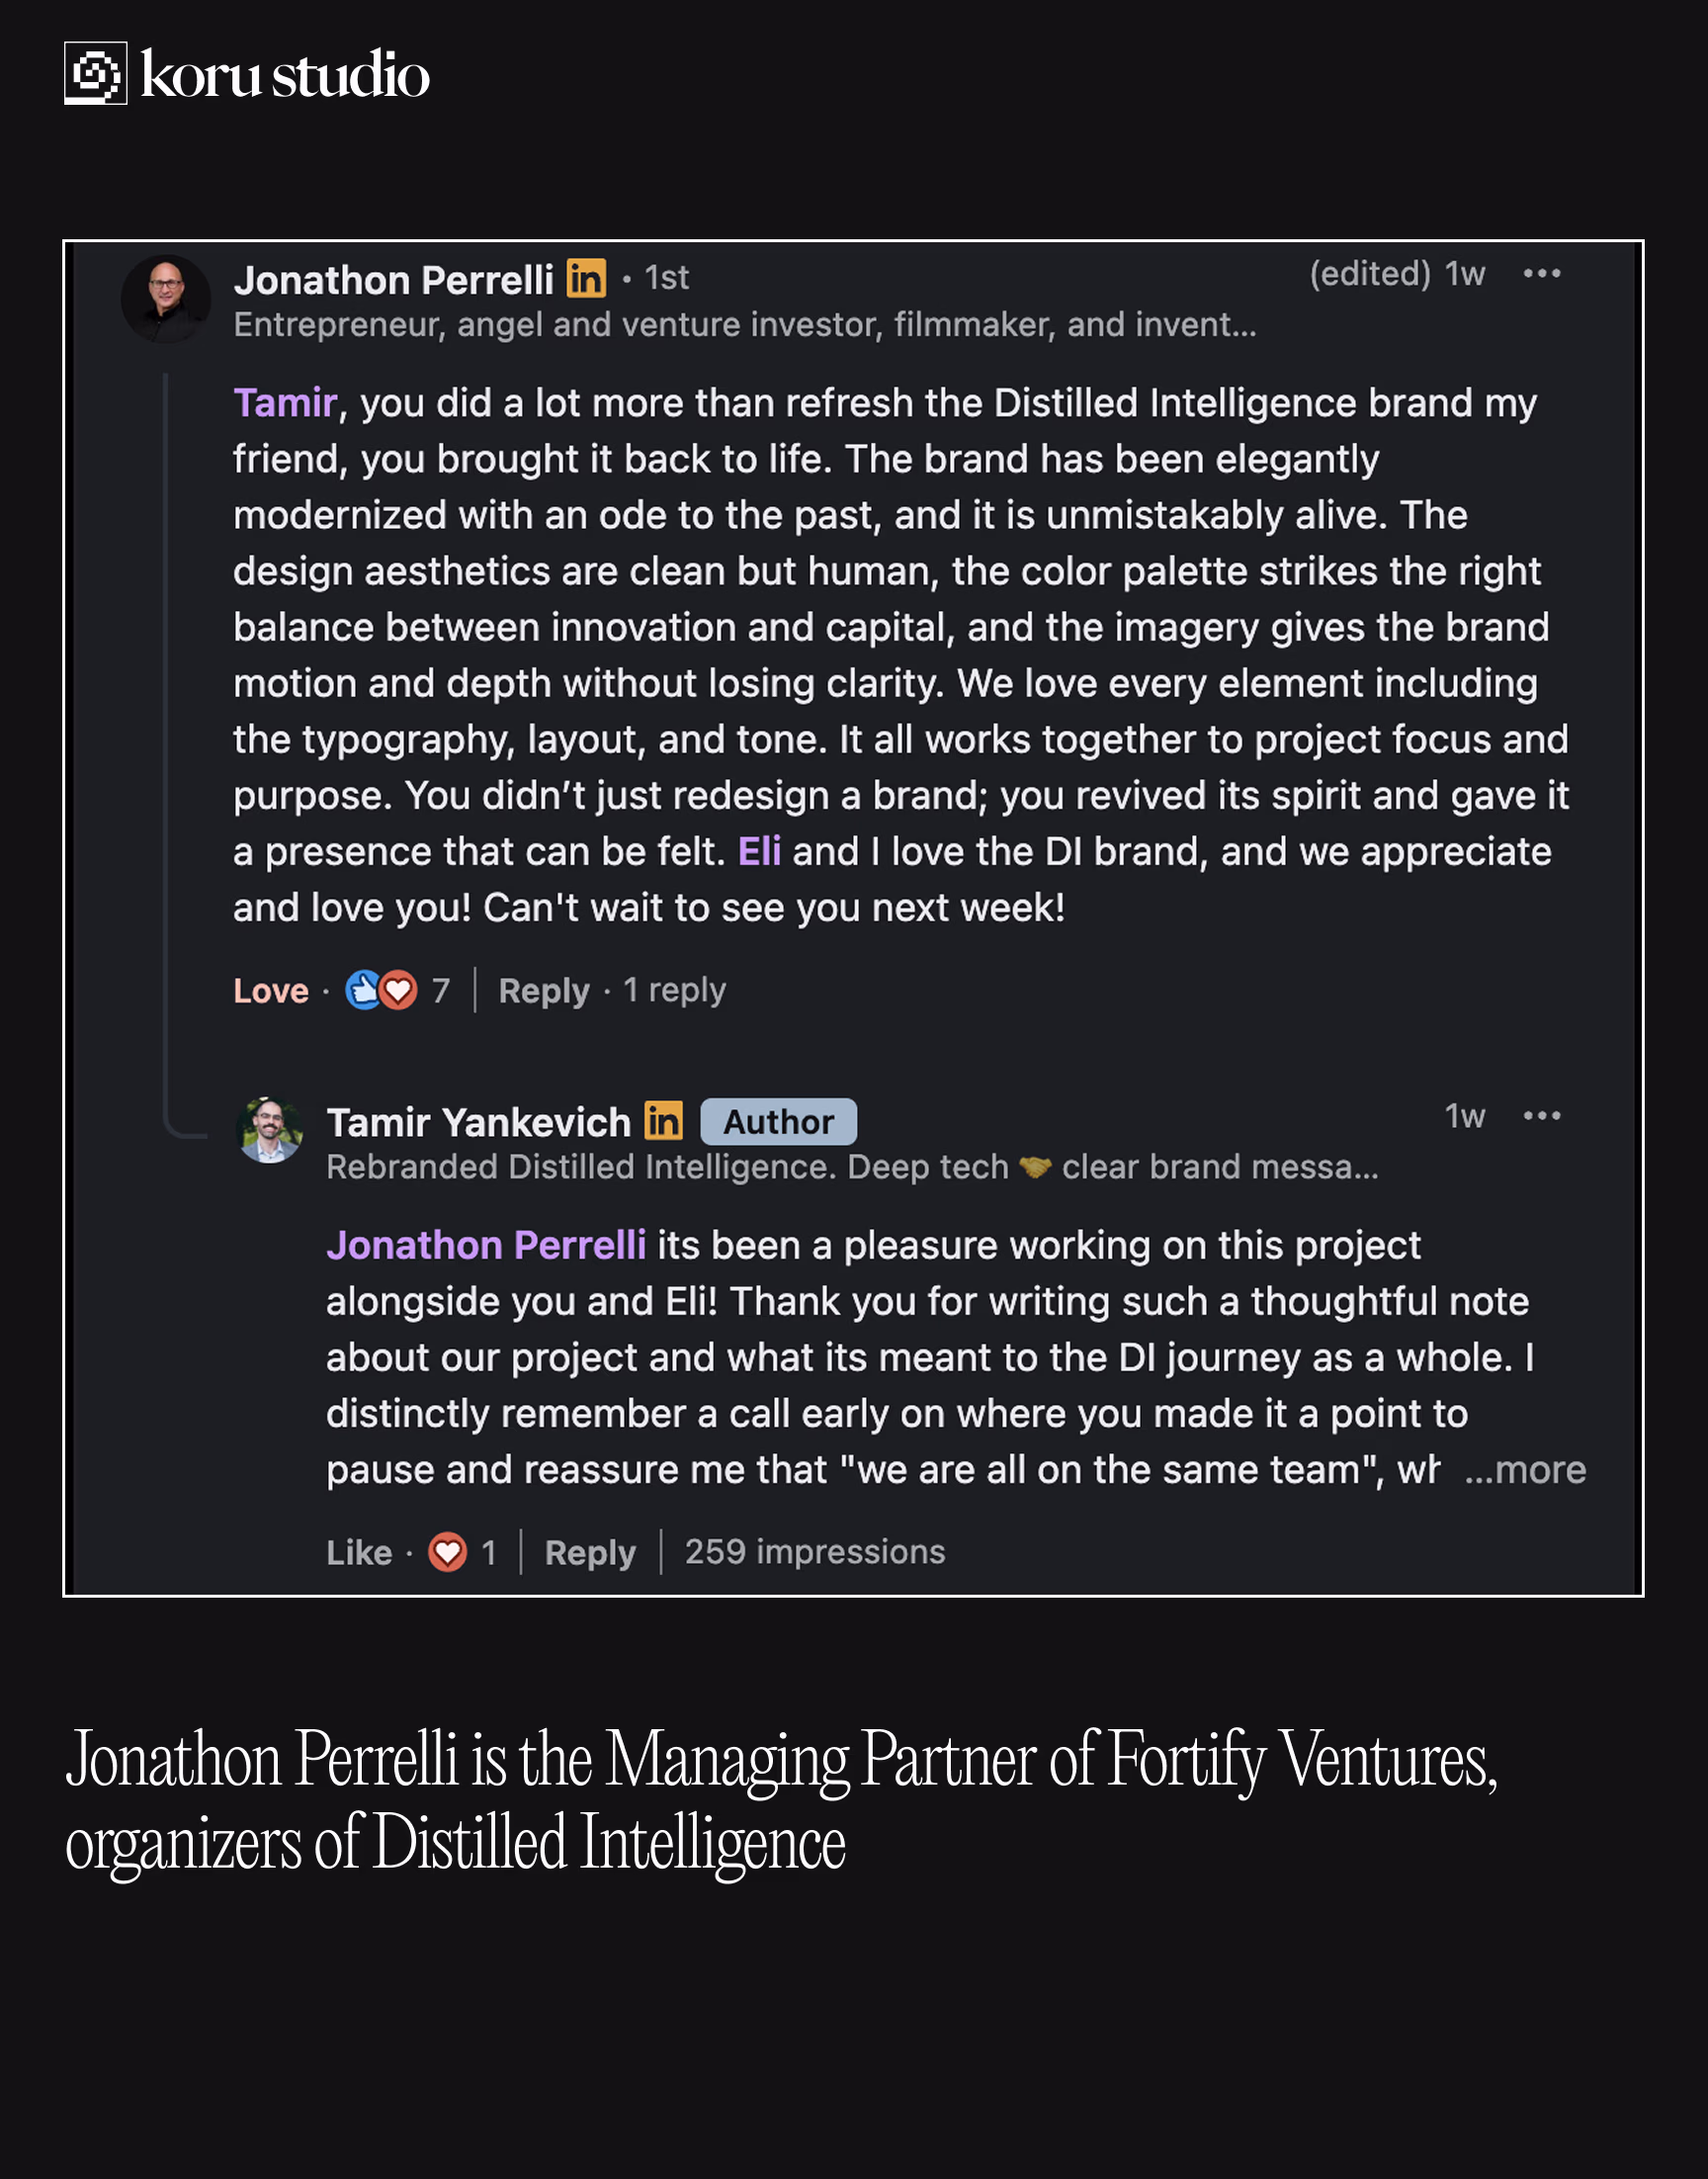The image size is (1708, 2179).
Task: View reactions icons on Jonathon's comment
Action: (x=381, y=991)
